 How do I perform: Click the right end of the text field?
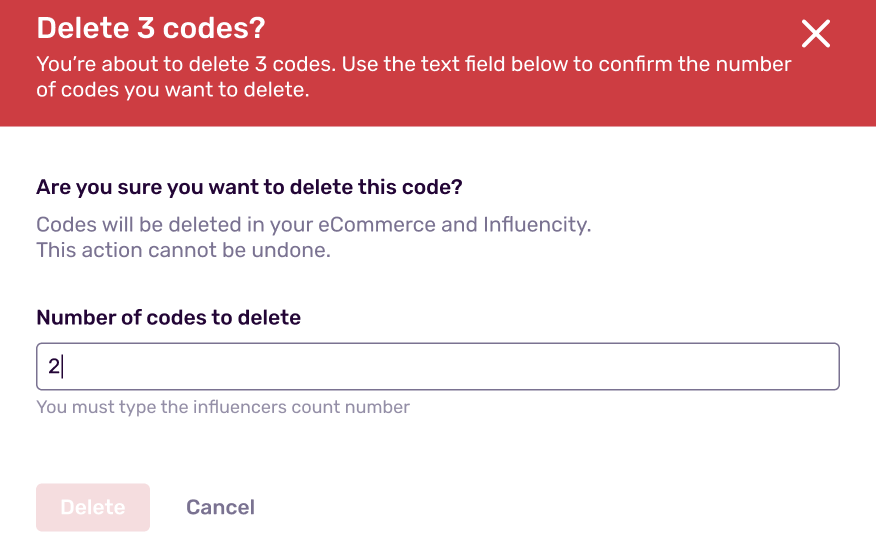point(820,367)
